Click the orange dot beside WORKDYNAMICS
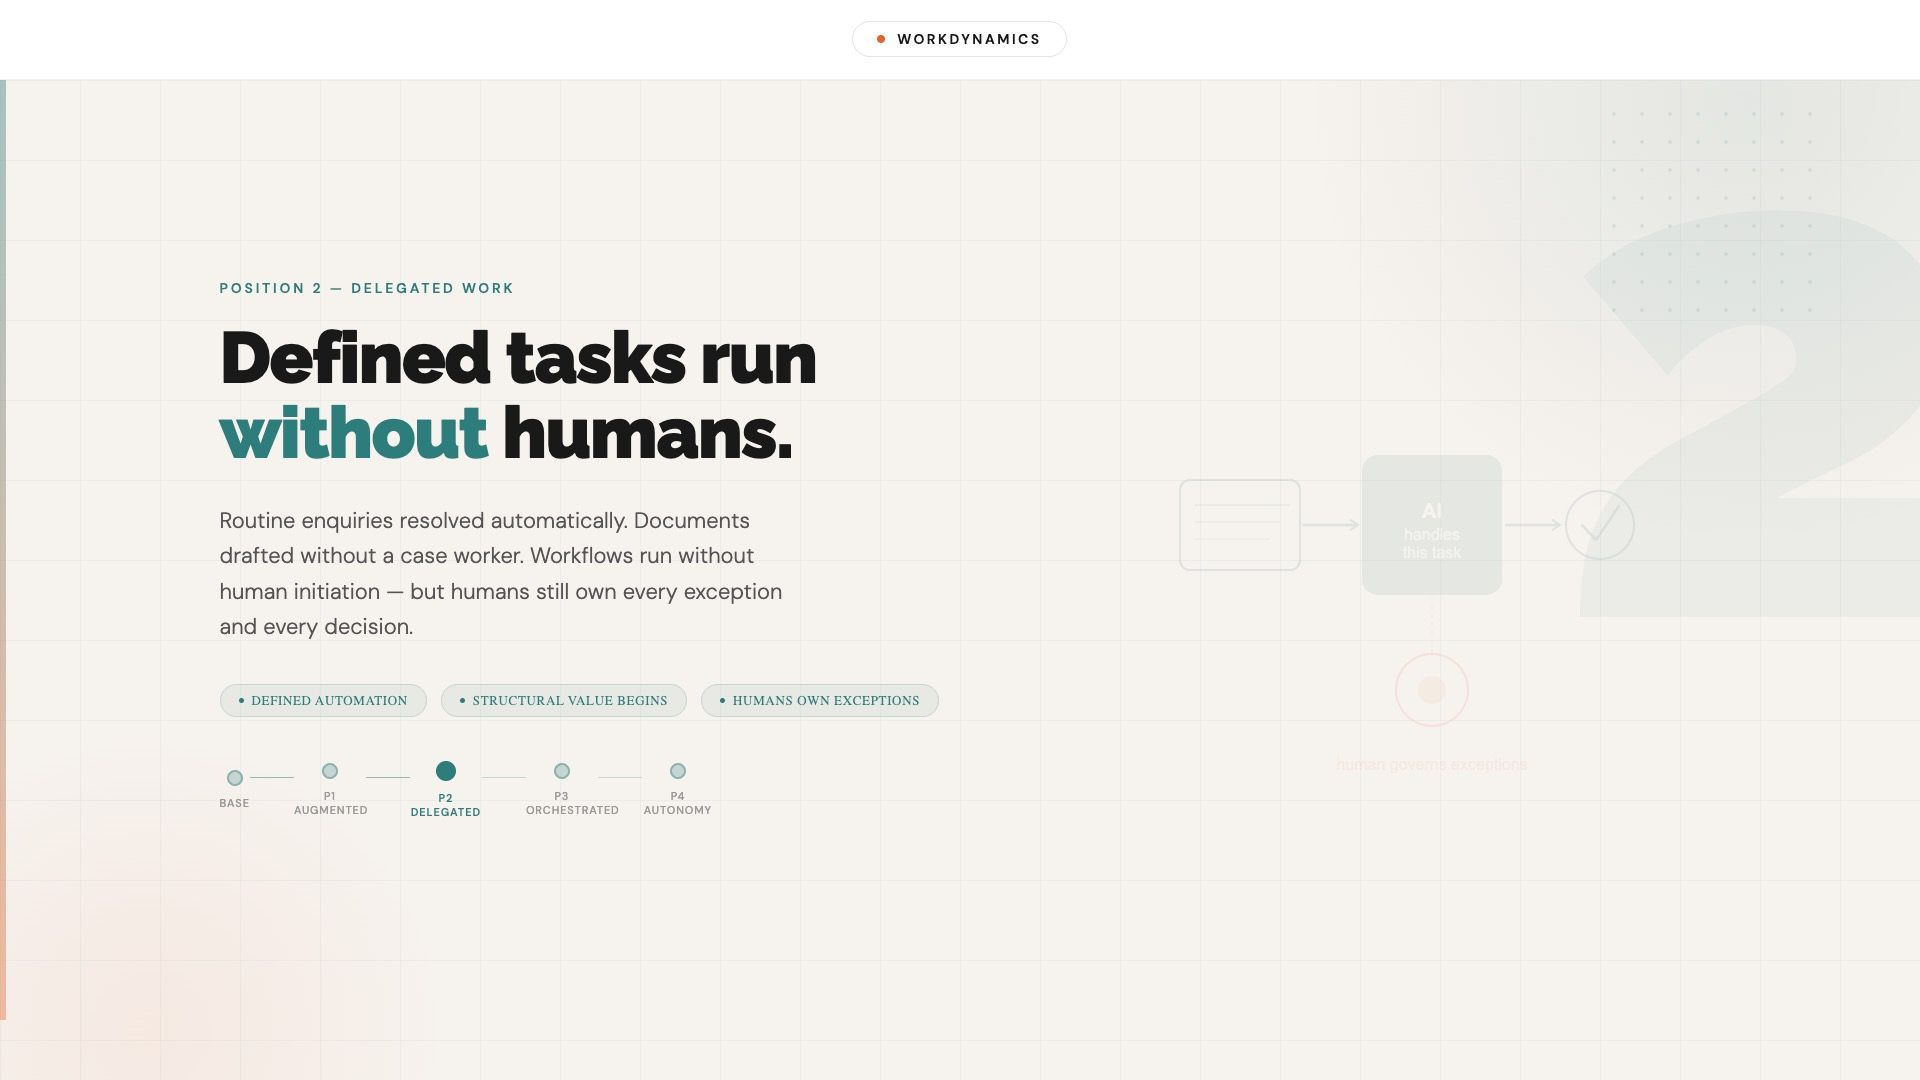Viewport: 1920px width, 1080px height. click(x=881, y=40)
